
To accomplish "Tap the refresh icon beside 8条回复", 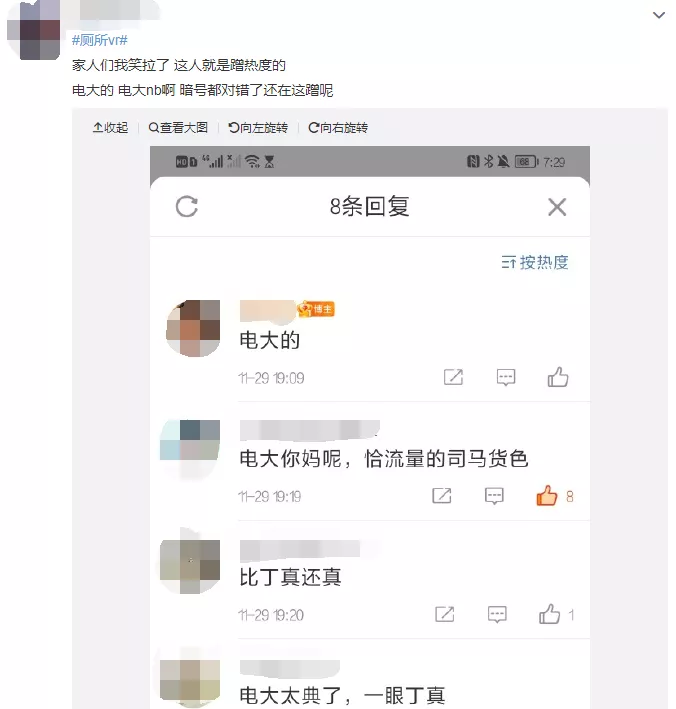I will [x=187, y=207].
